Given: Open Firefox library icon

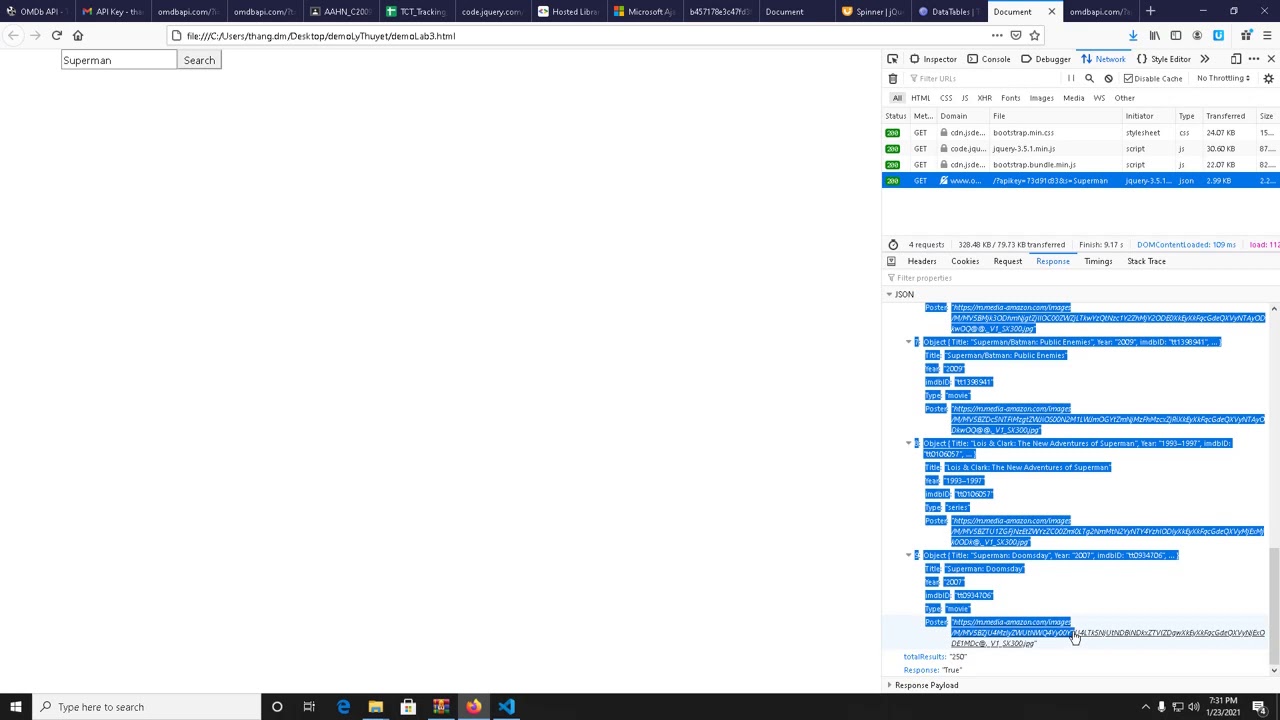Looking at the screenshot, I should pos(1154,36).
